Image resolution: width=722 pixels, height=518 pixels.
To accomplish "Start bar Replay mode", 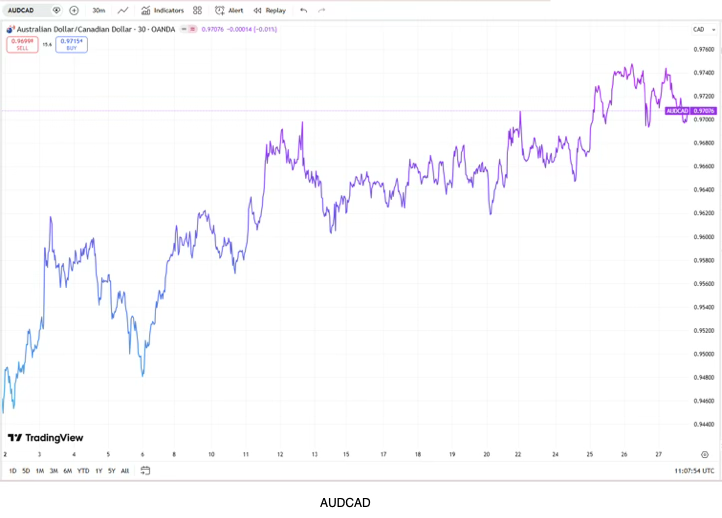I will pos(269,10).
